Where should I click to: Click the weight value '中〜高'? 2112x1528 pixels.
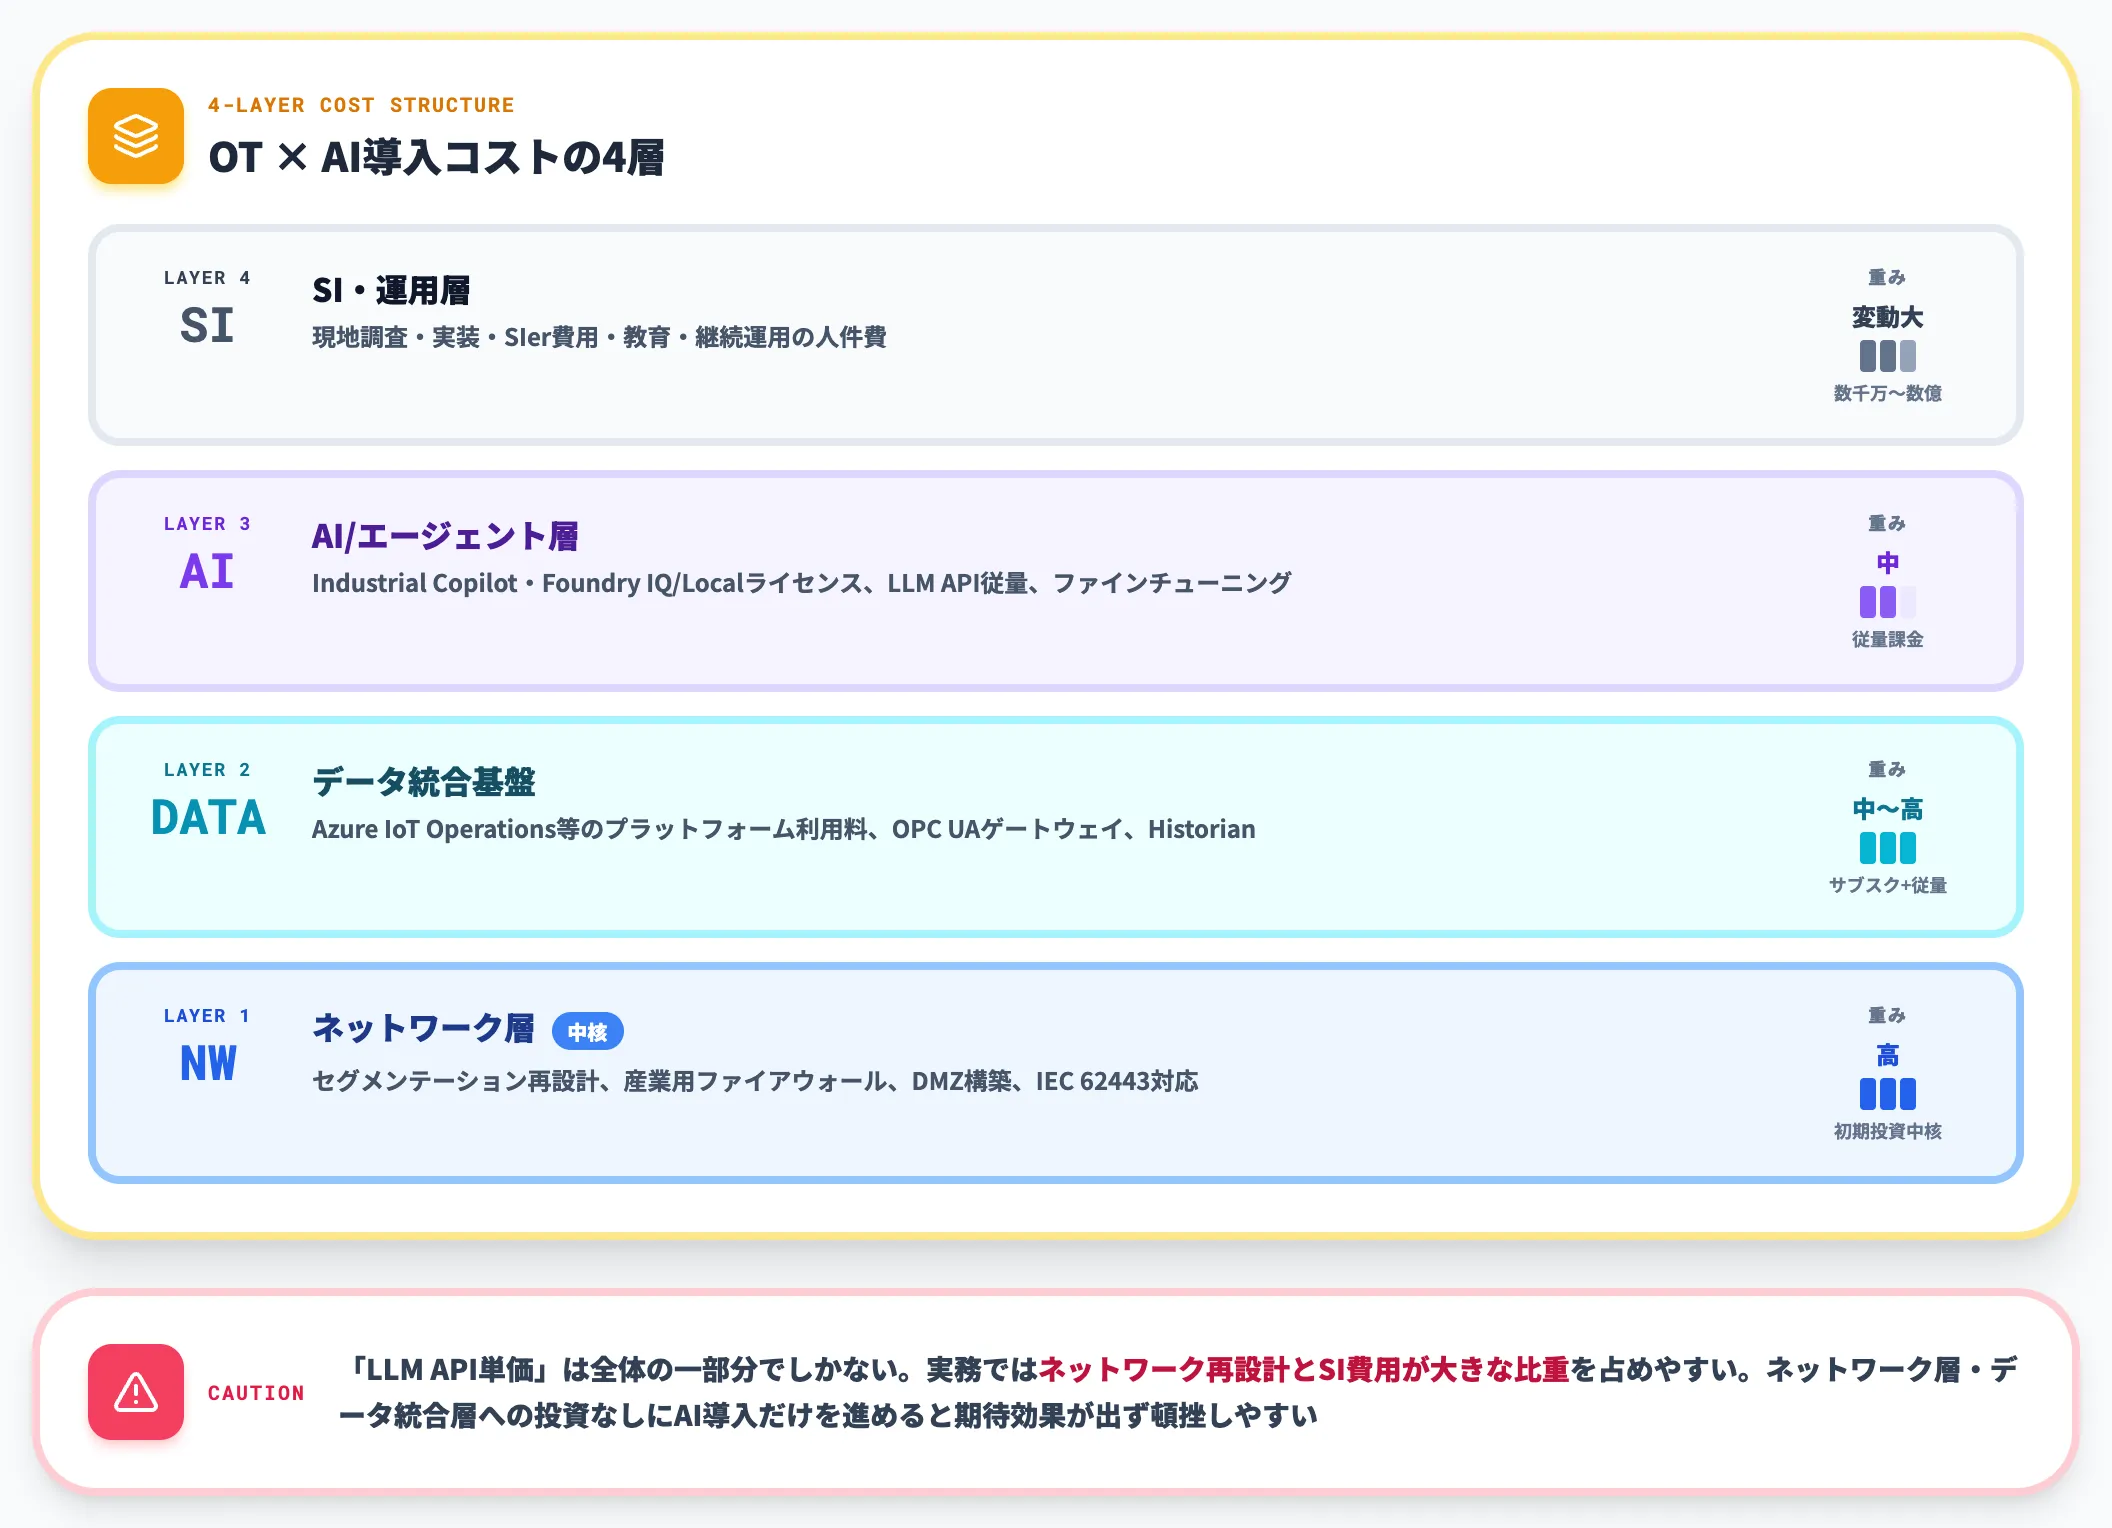(1887, 809)
